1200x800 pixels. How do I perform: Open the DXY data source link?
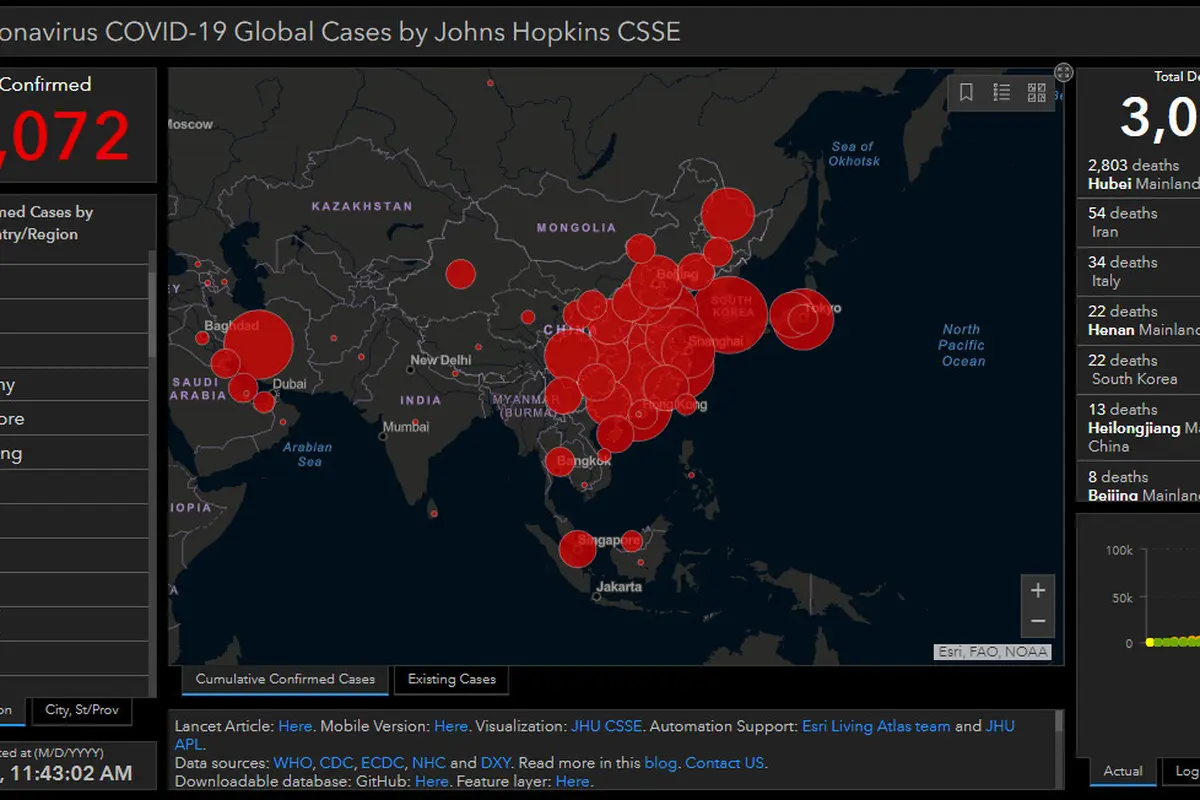(x=495, y=763)
